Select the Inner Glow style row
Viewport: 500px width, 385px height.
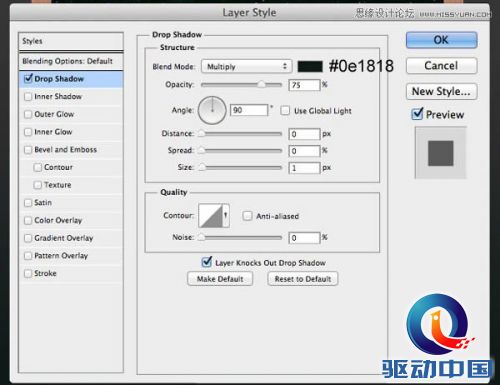point(71,132)
